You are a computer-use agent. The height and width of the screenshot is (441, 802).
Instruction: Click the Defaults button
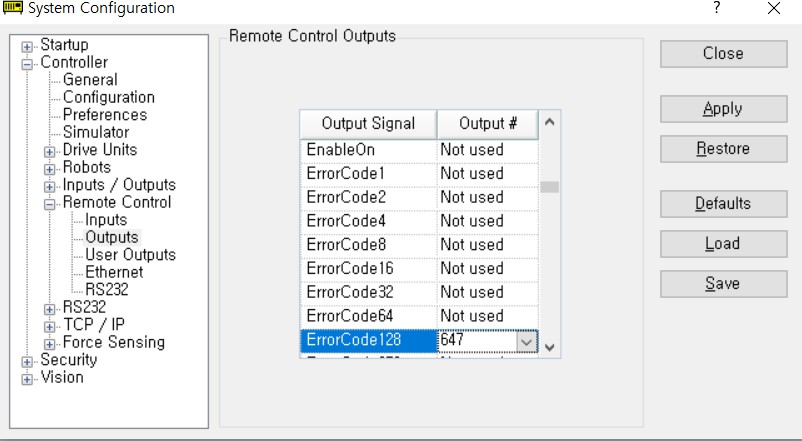(x=723, y=204)
